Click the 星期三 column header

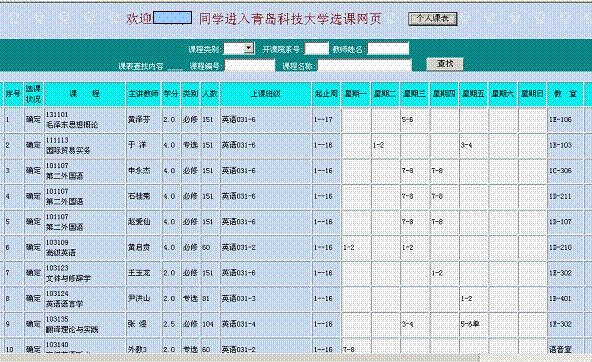coord(415,94)
